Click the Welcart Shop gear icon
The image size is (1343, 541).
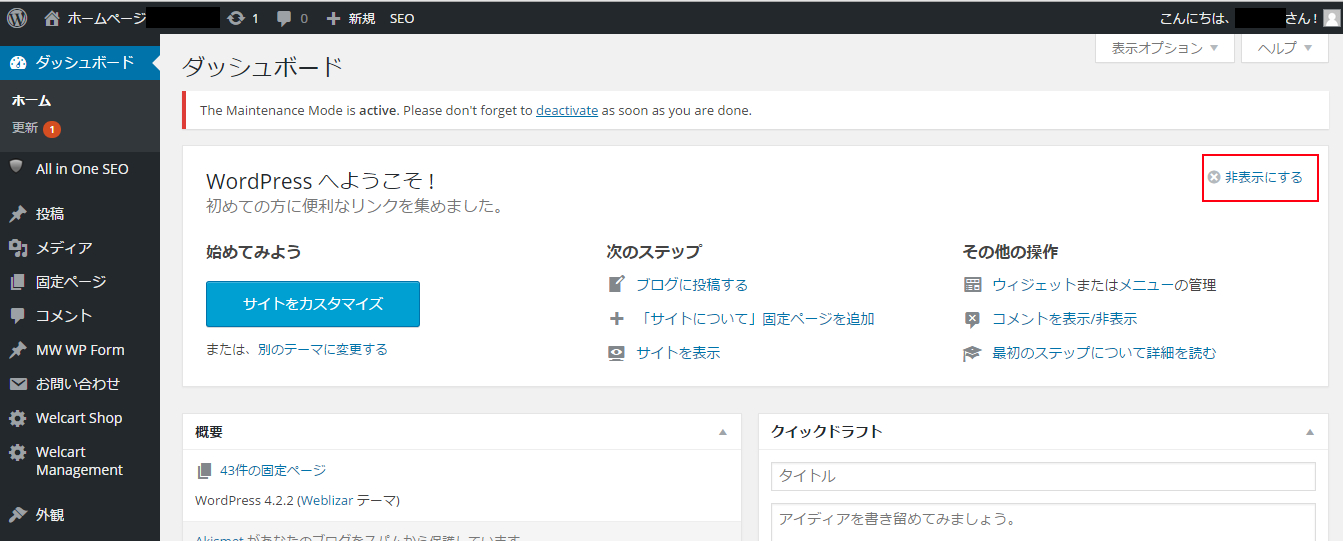click(18, 418)
